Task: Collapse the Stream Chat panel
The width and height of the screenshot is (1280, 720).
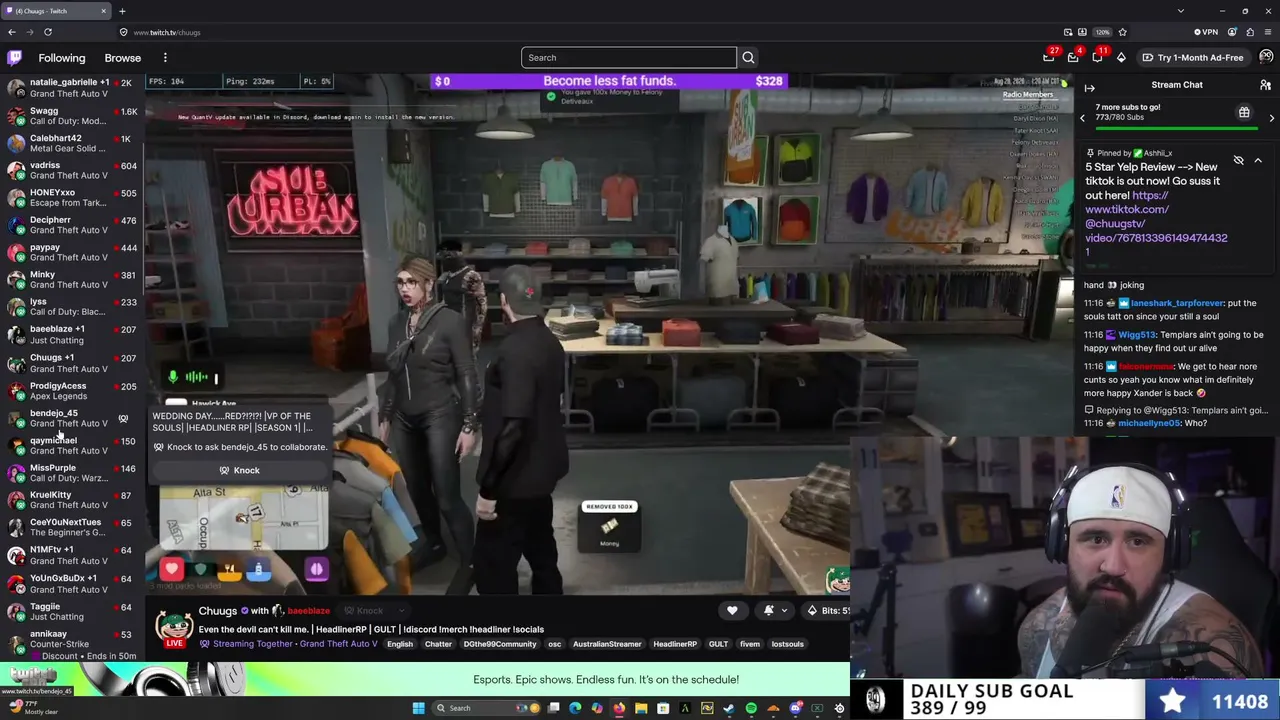Action: tap(1089, 88)
